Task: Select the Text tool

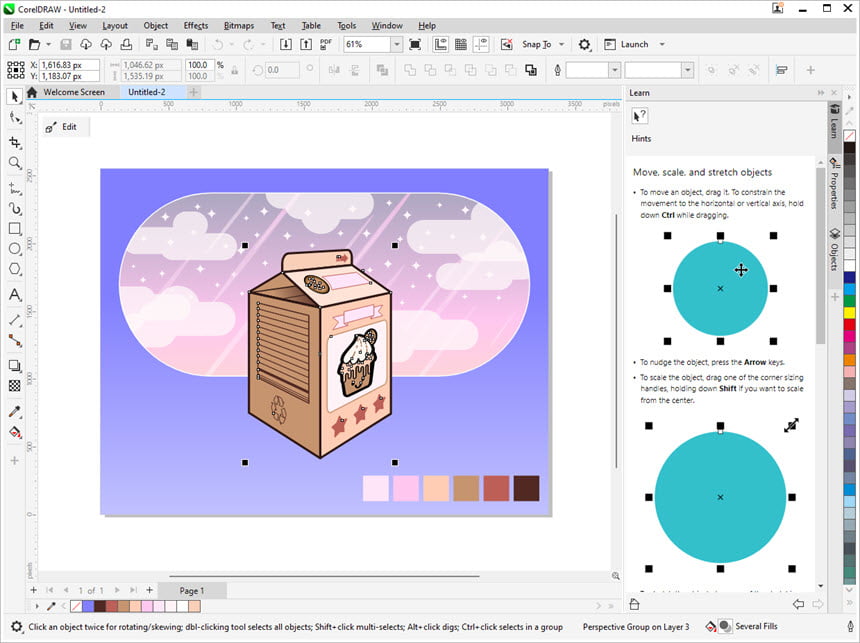Action: click(15, 295)
